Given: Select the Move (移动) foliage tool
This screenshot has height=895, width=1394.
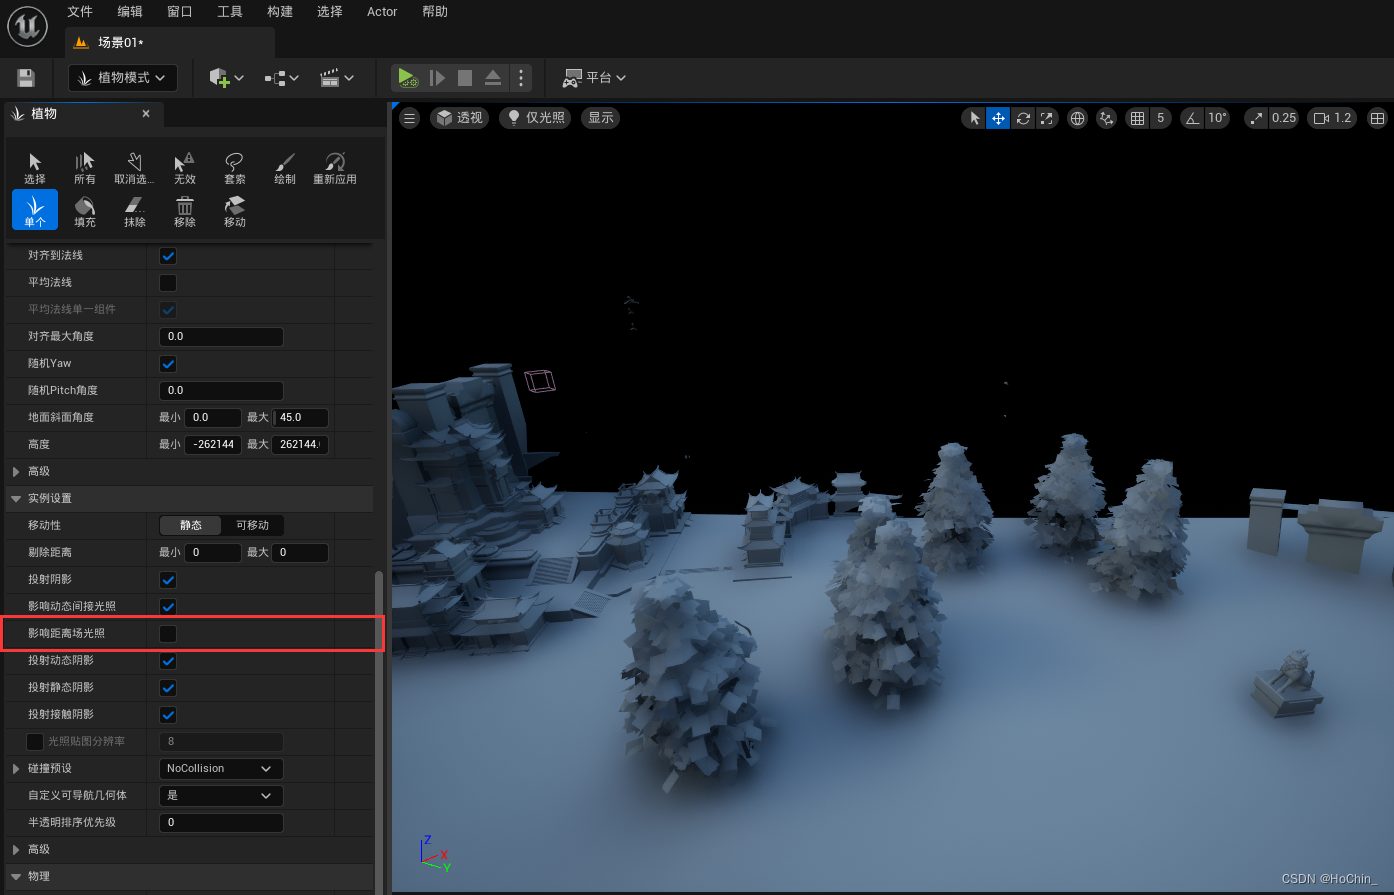Looking at the screenshot, I should point(234,209).
